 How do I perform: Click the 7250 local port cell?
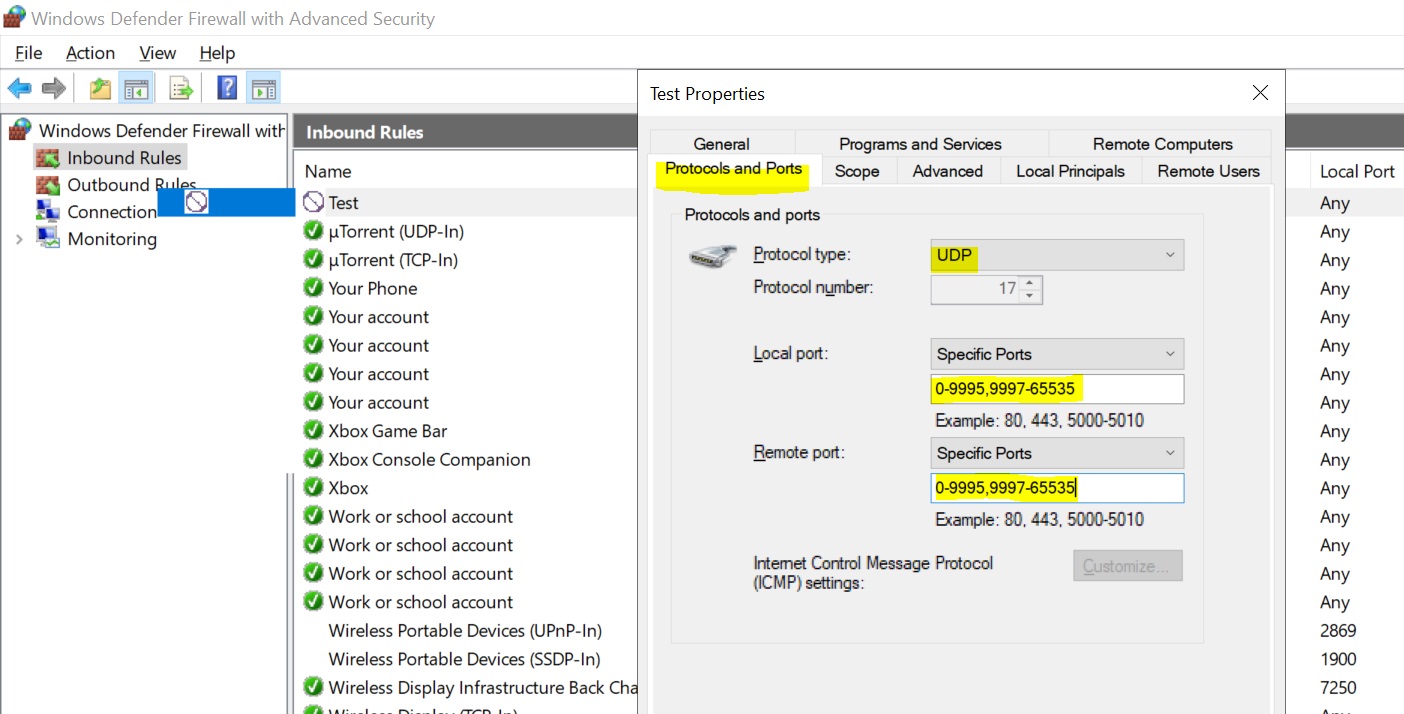[1338, 687]
